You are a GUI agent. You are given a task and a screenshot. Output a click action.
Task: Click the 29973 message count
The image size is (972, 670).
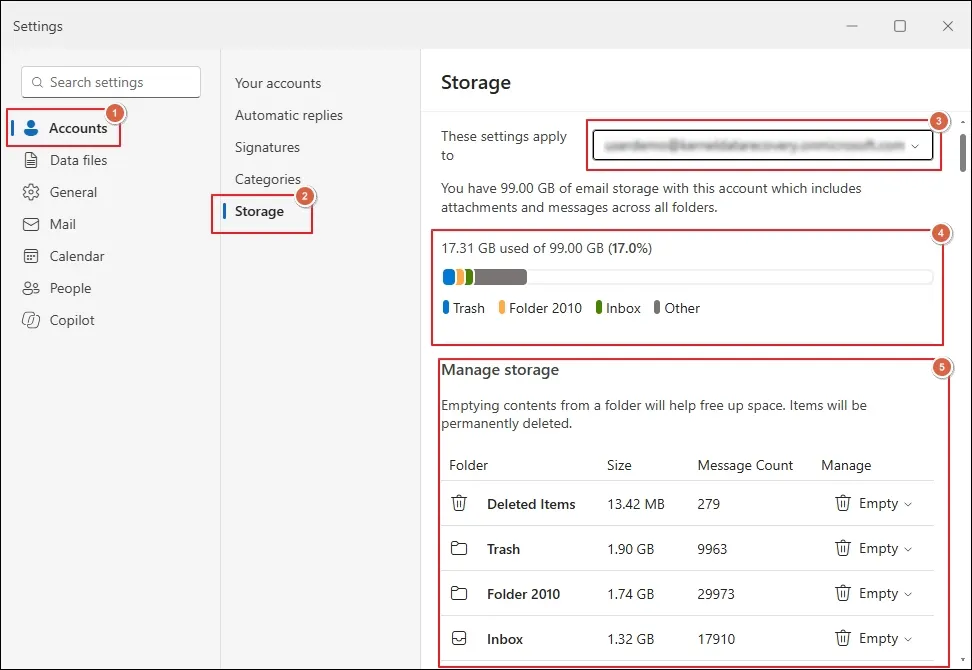point(715,594)
